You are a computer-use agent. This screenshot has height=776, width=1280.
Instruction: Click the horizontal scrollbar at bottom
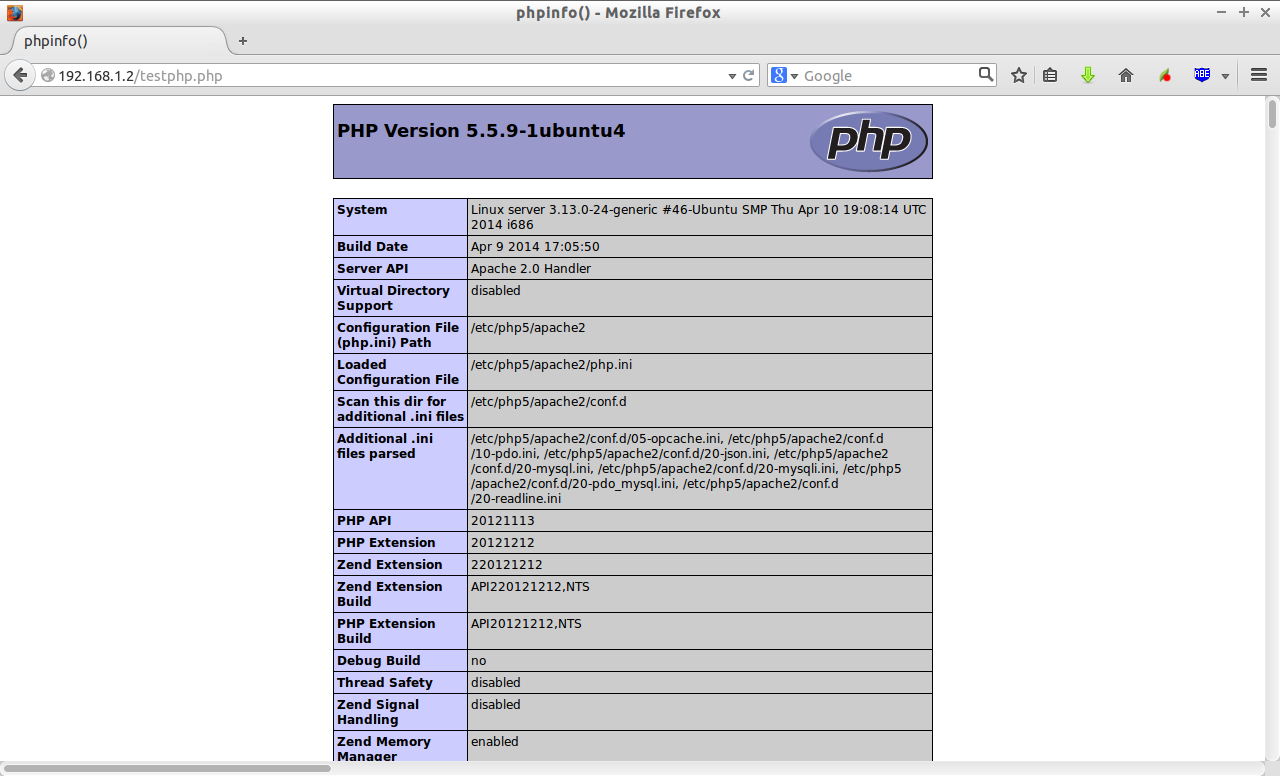coord(168,768)
